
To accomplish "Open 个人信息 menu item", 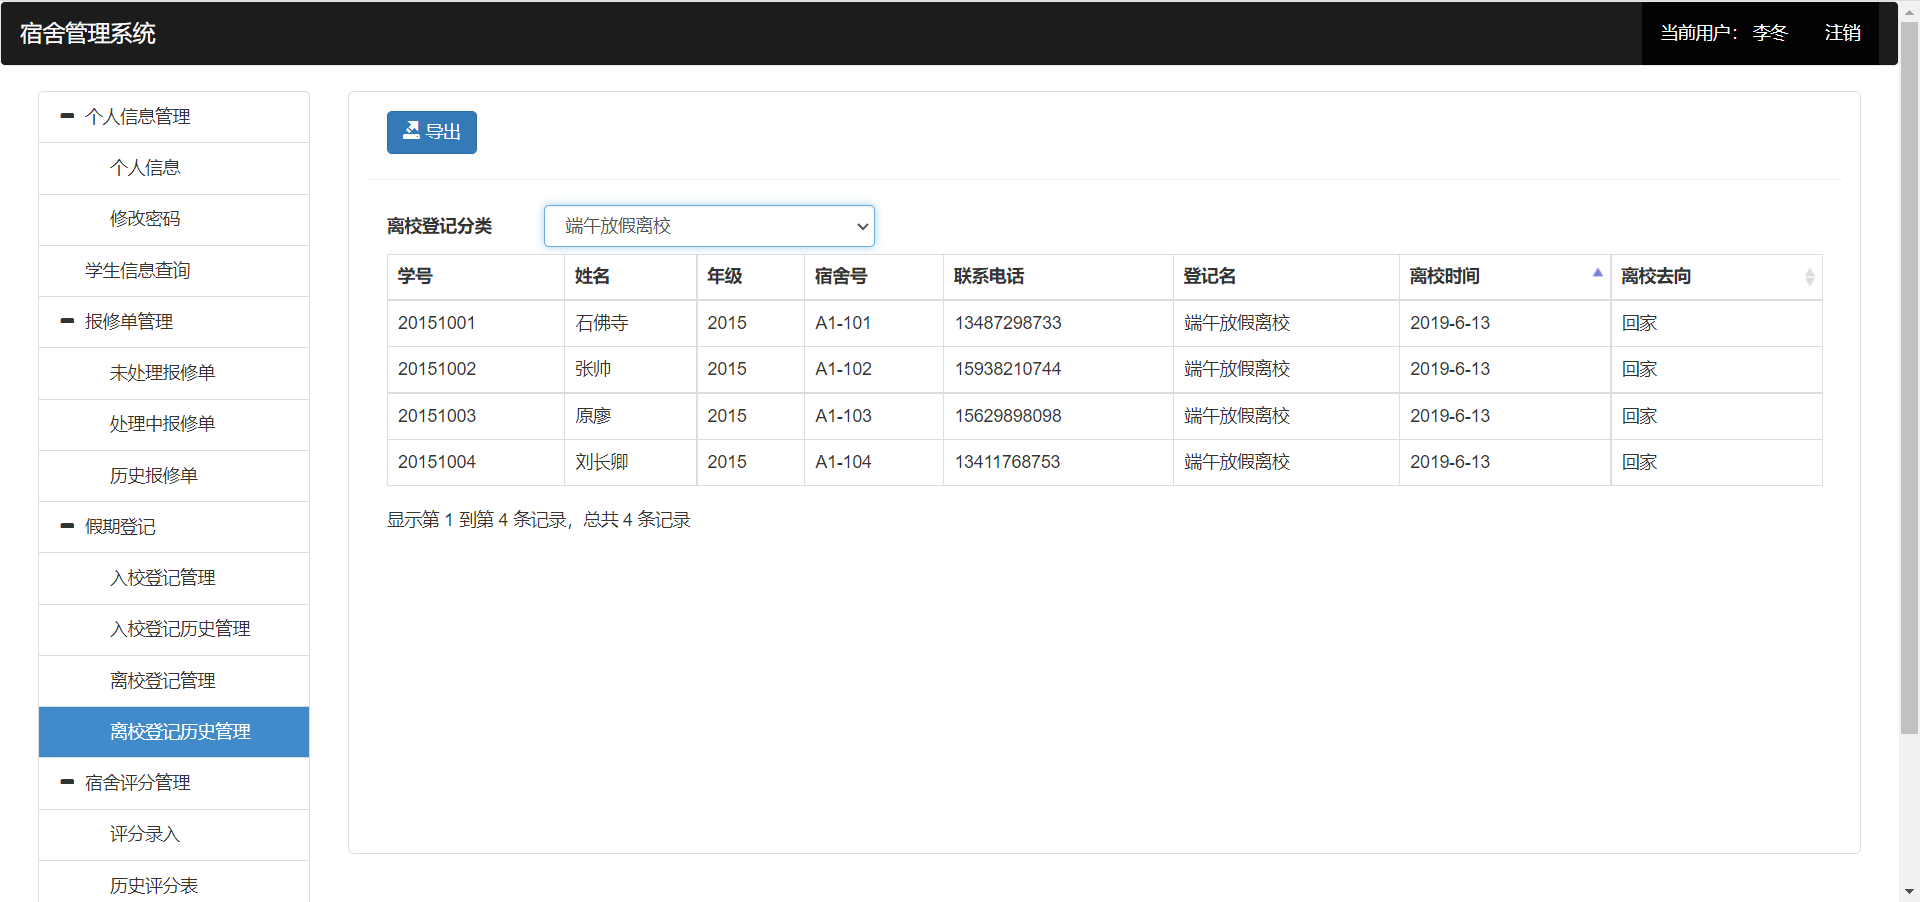I will pyautogui.click(x=174, y=168).
